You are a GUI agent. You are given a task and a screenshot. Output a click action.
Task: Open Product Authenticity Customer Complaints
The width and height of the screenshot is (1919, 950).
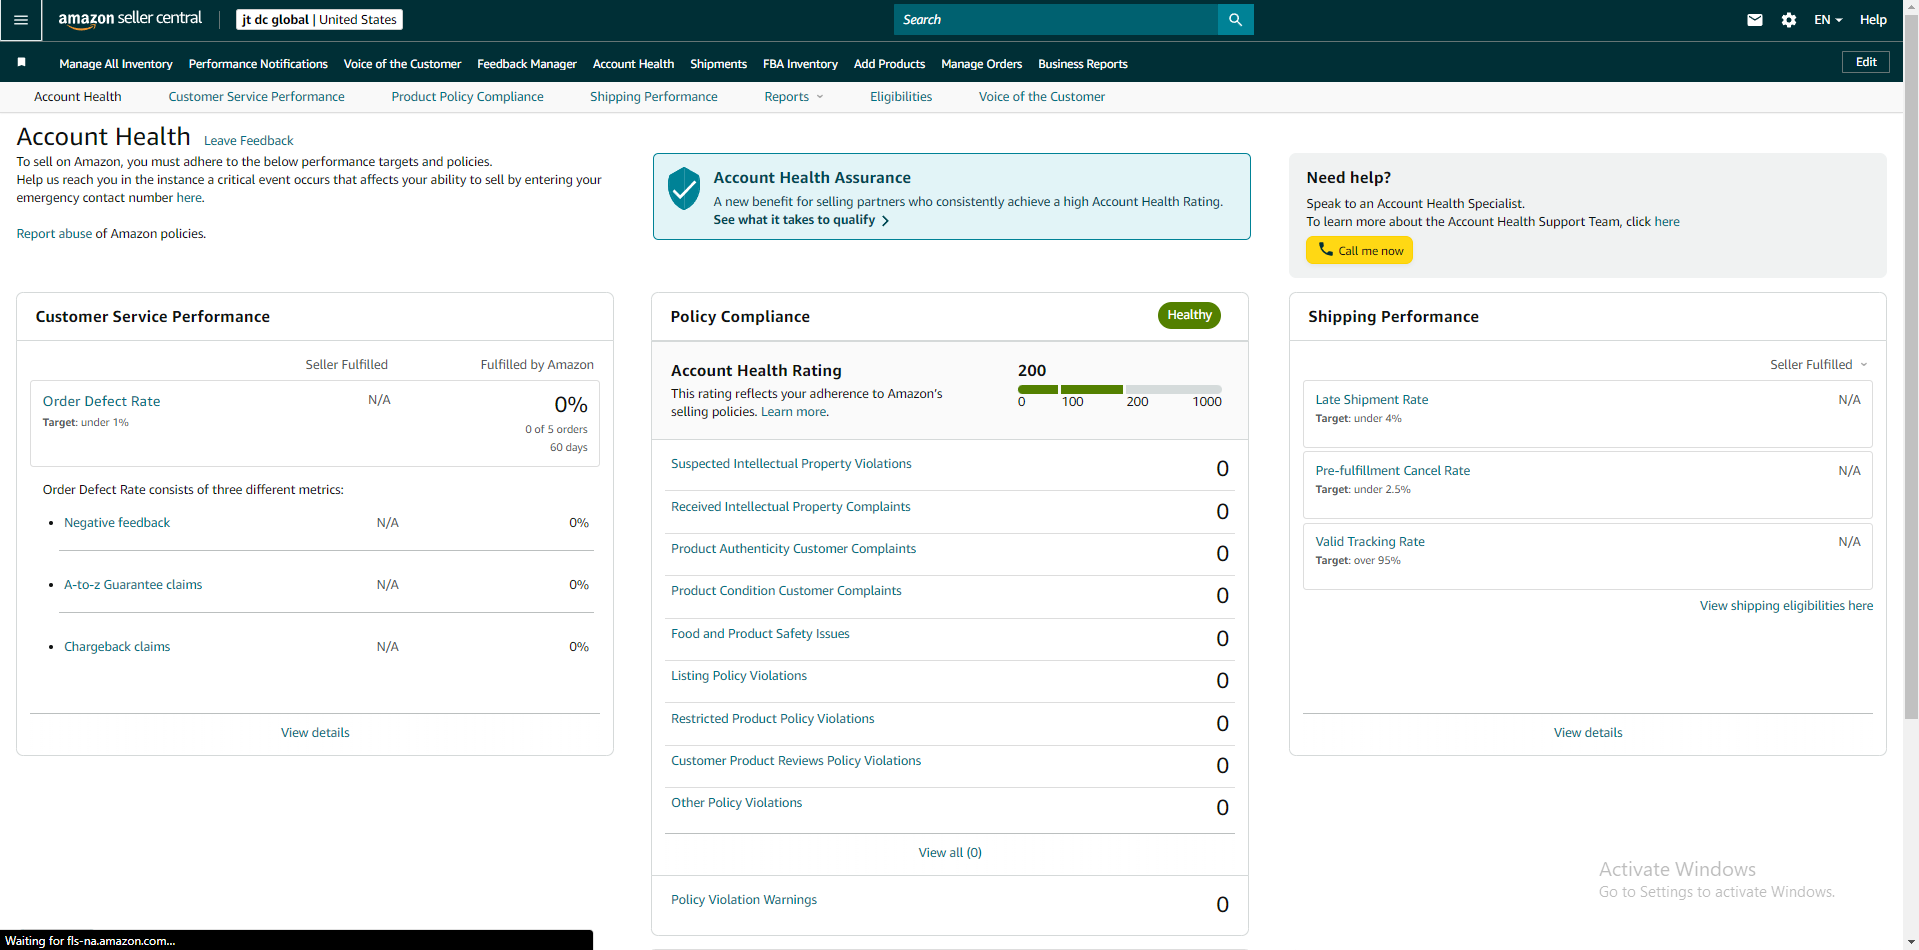tap(793, 549)
